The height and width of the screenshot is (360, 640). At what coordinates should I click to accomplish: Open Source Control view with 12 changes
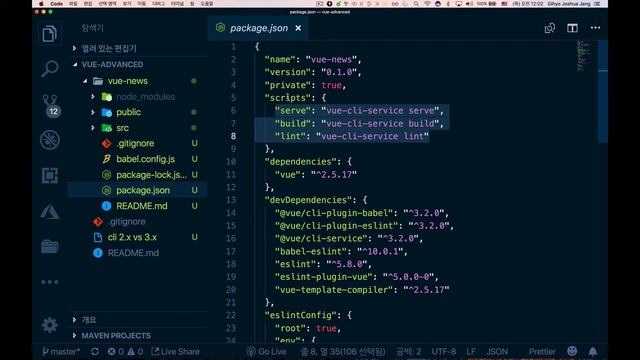coord(50,105)
